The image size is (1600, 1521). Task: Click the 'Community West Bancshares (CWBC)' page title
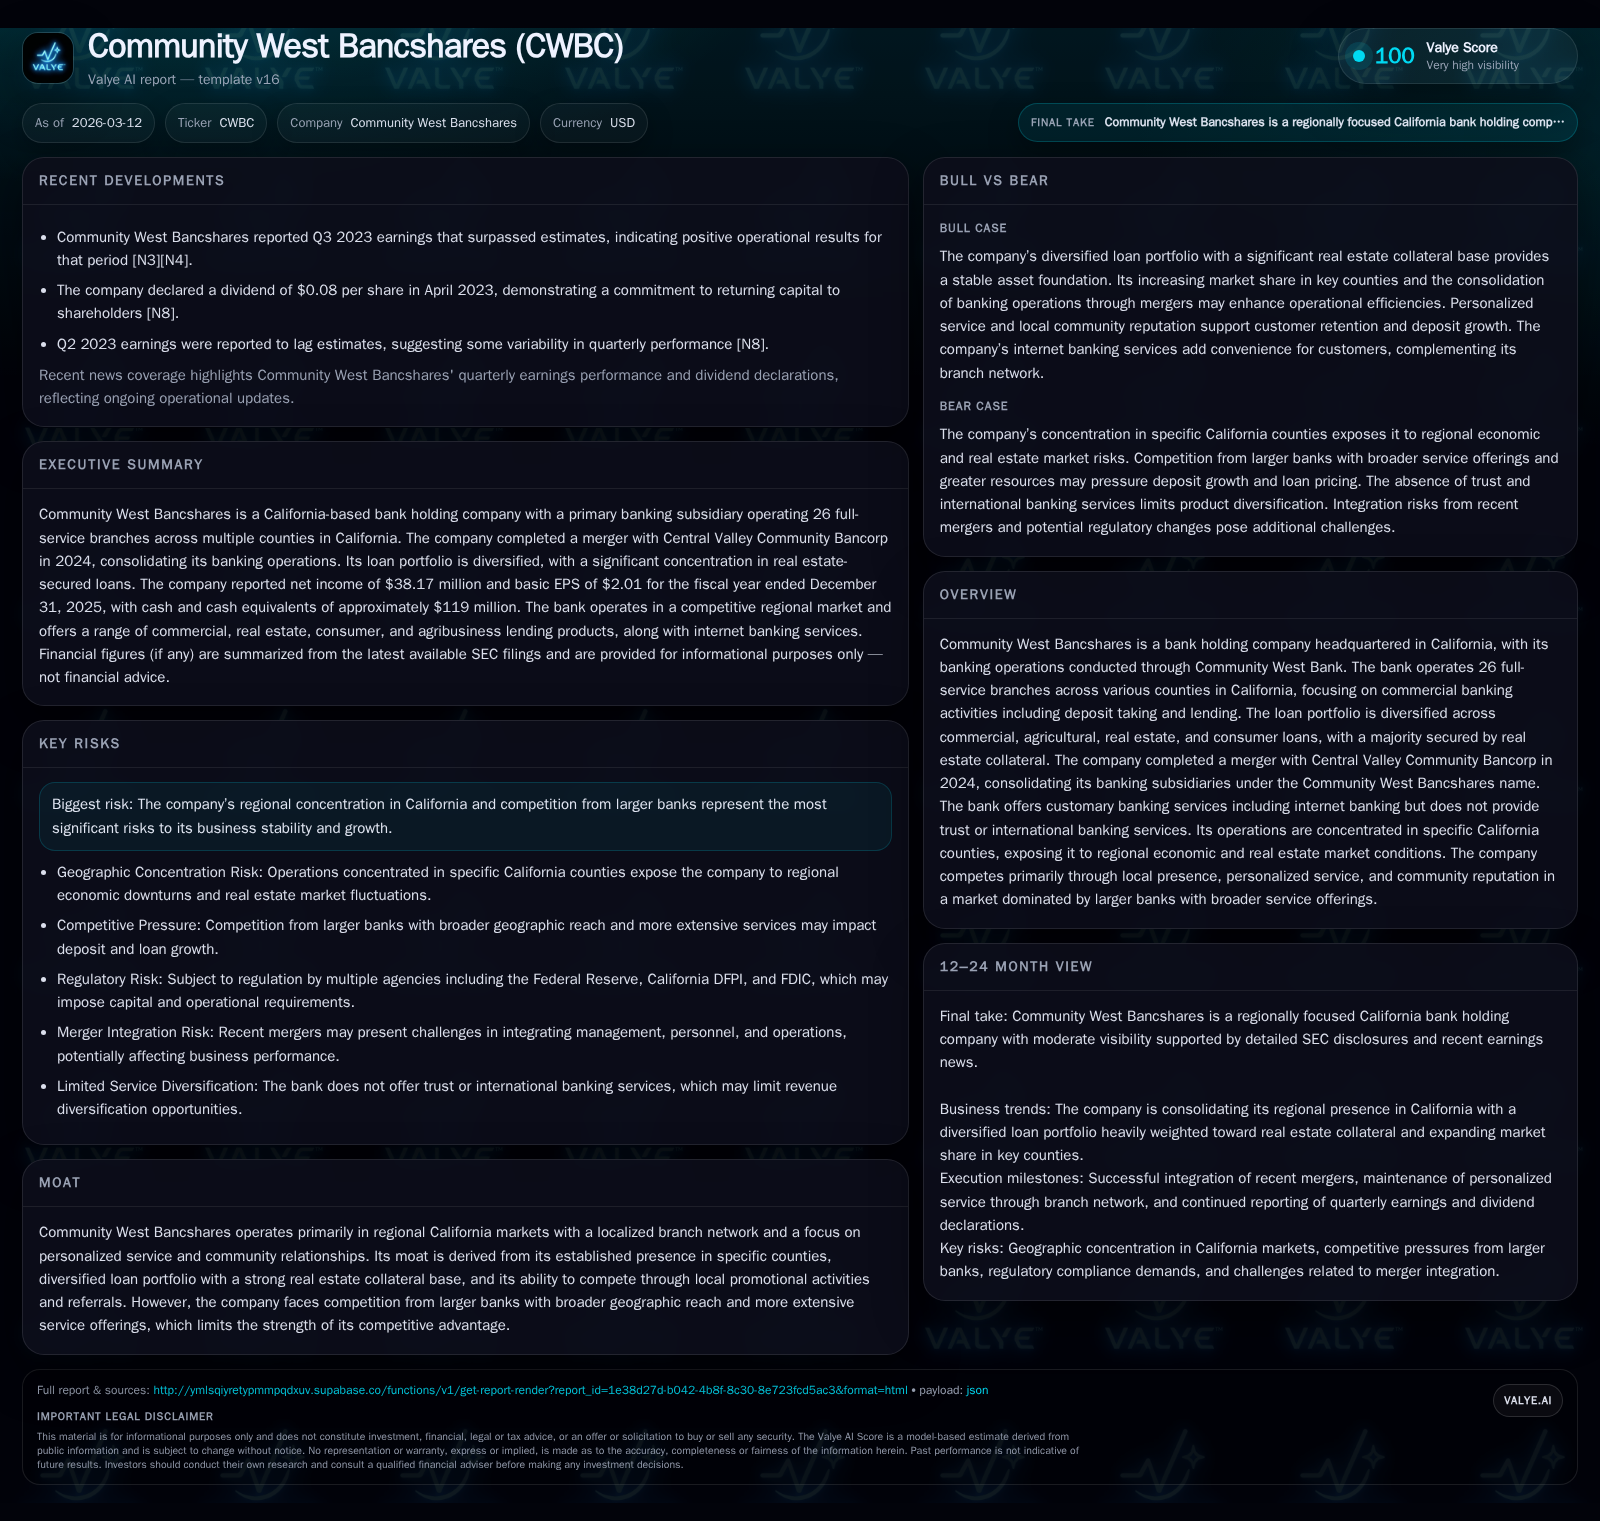[x=356, y=46]
